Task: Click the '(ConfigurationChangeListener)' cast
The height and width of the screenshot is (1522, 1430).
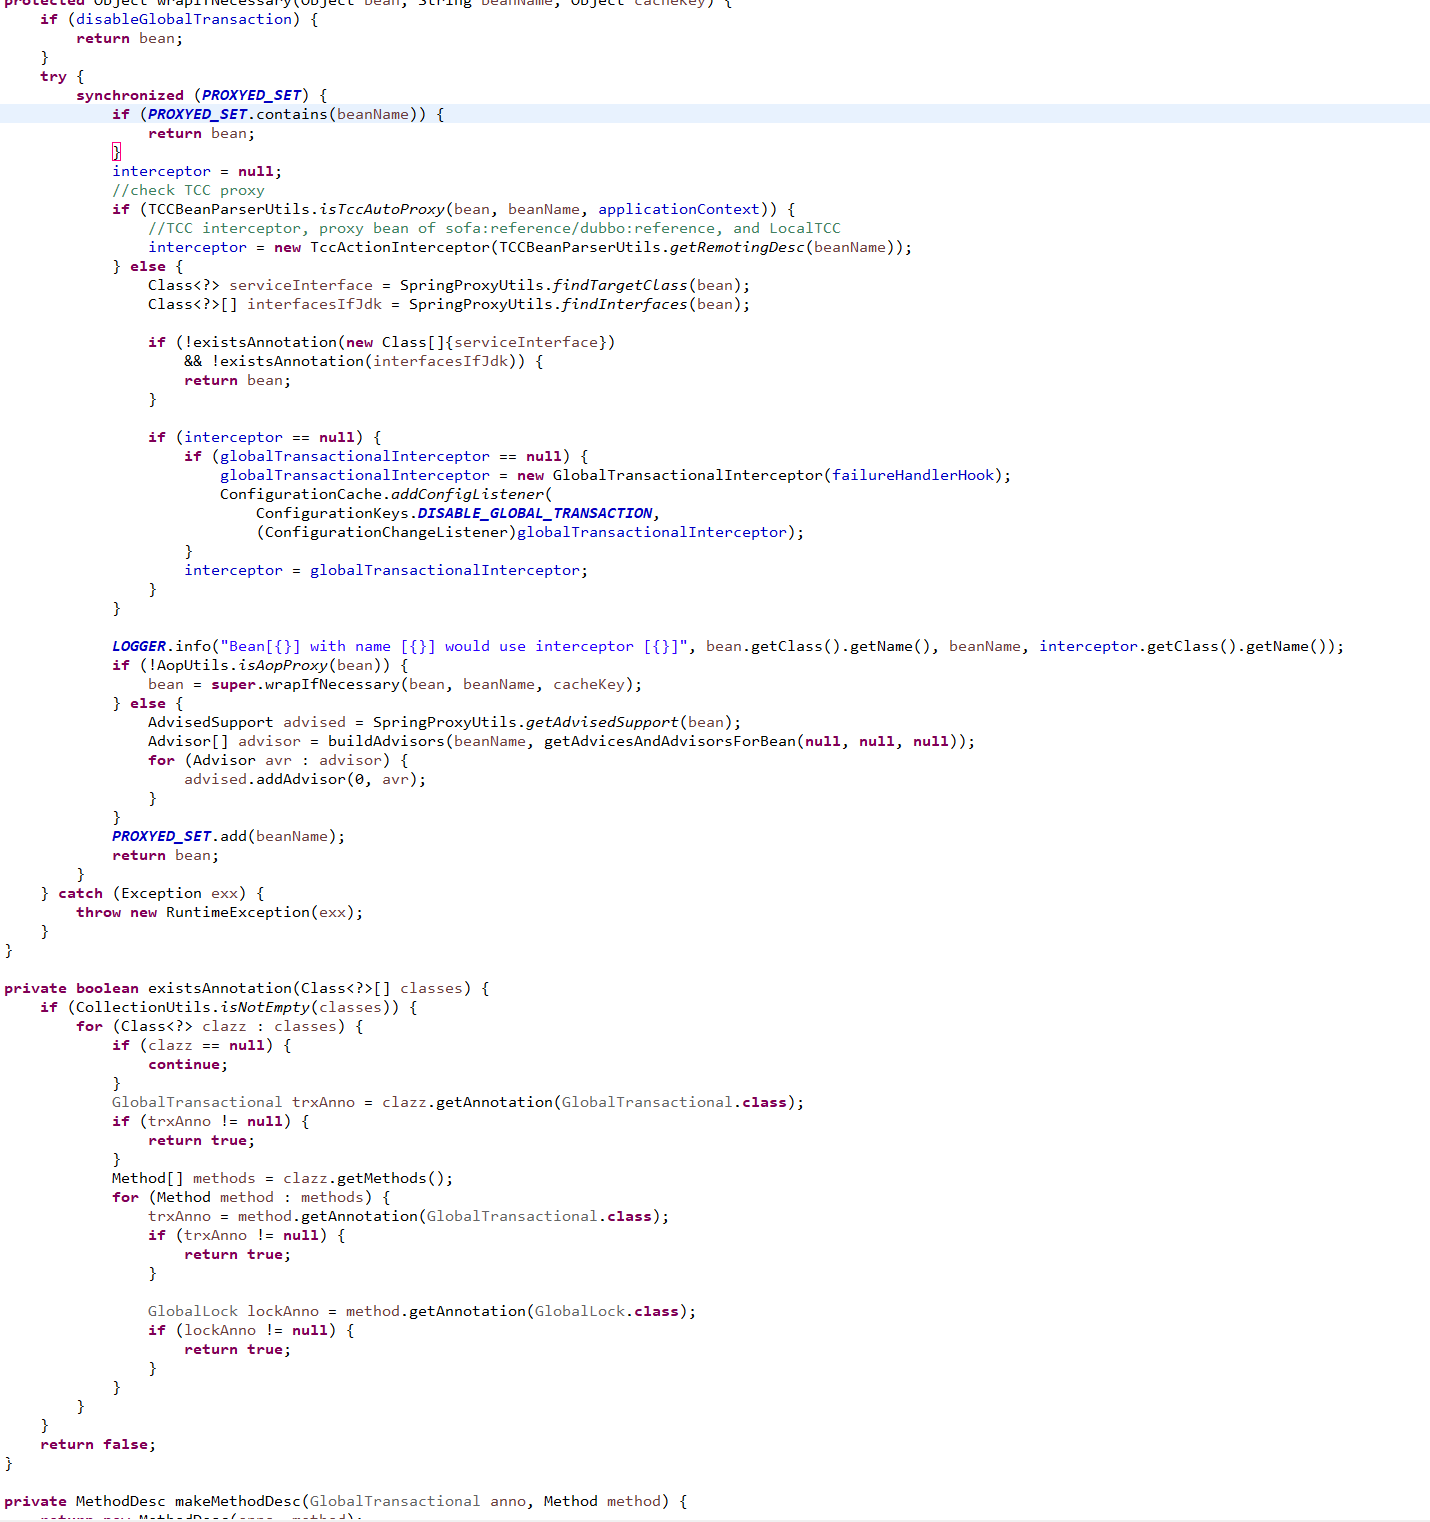Action: click(x=386, y=532)
